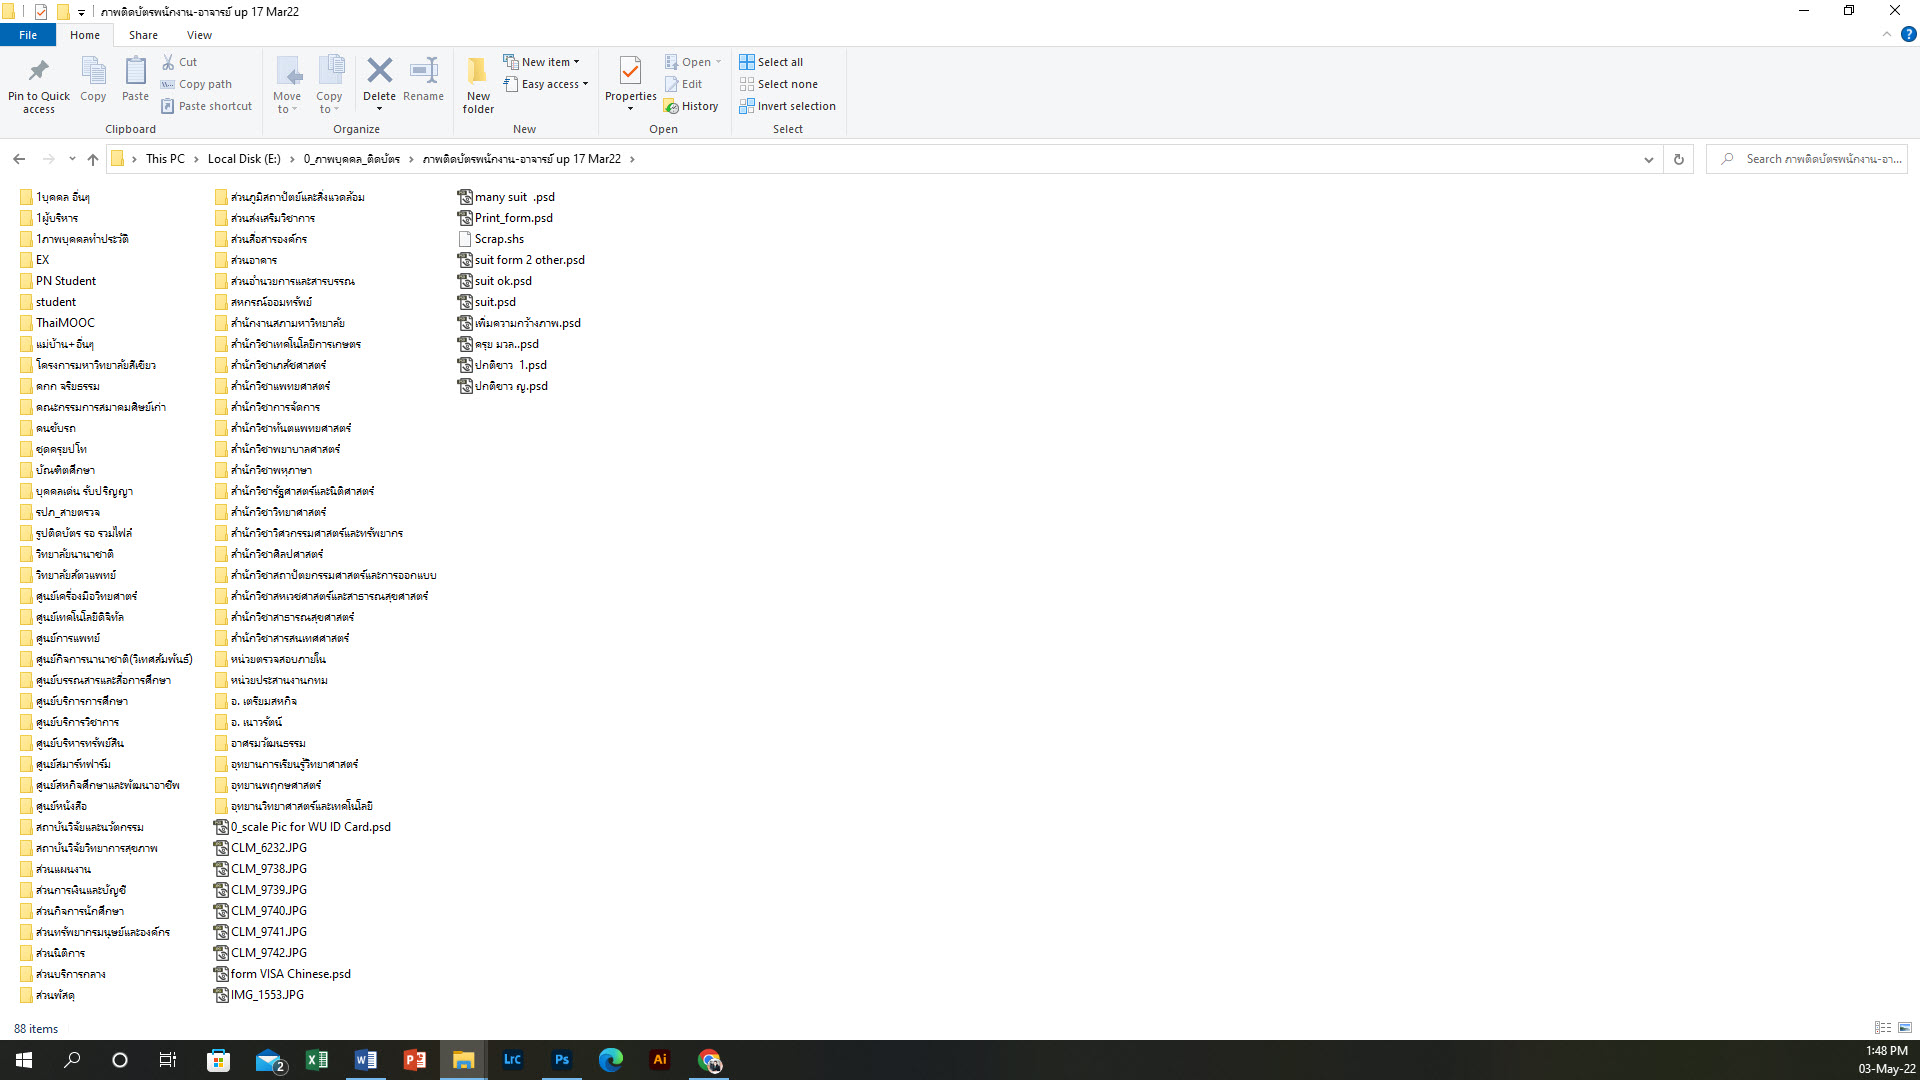The height and width of the screenshot is (1080, 1920).
Task: Click the Cut icon in Clipboard group
Action: (169, 62)
